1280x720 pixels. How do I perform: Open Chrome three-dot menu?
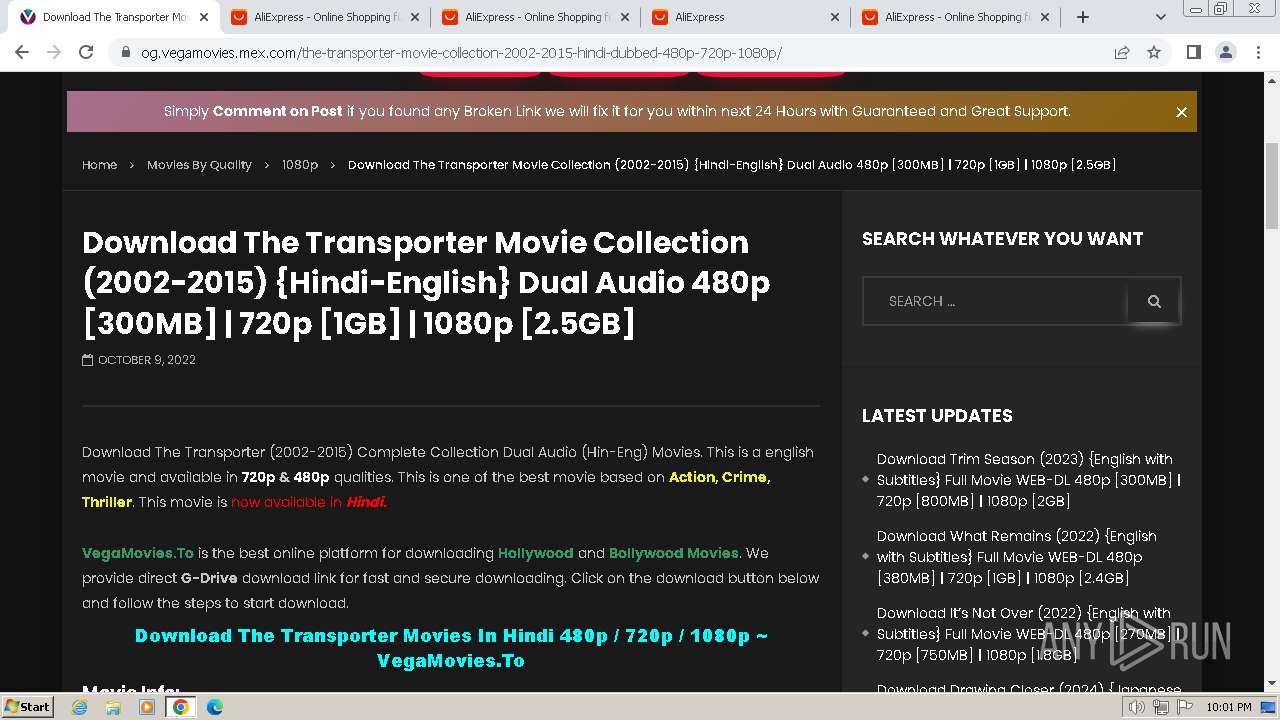pyautogui.click(x=1258, y=52)
